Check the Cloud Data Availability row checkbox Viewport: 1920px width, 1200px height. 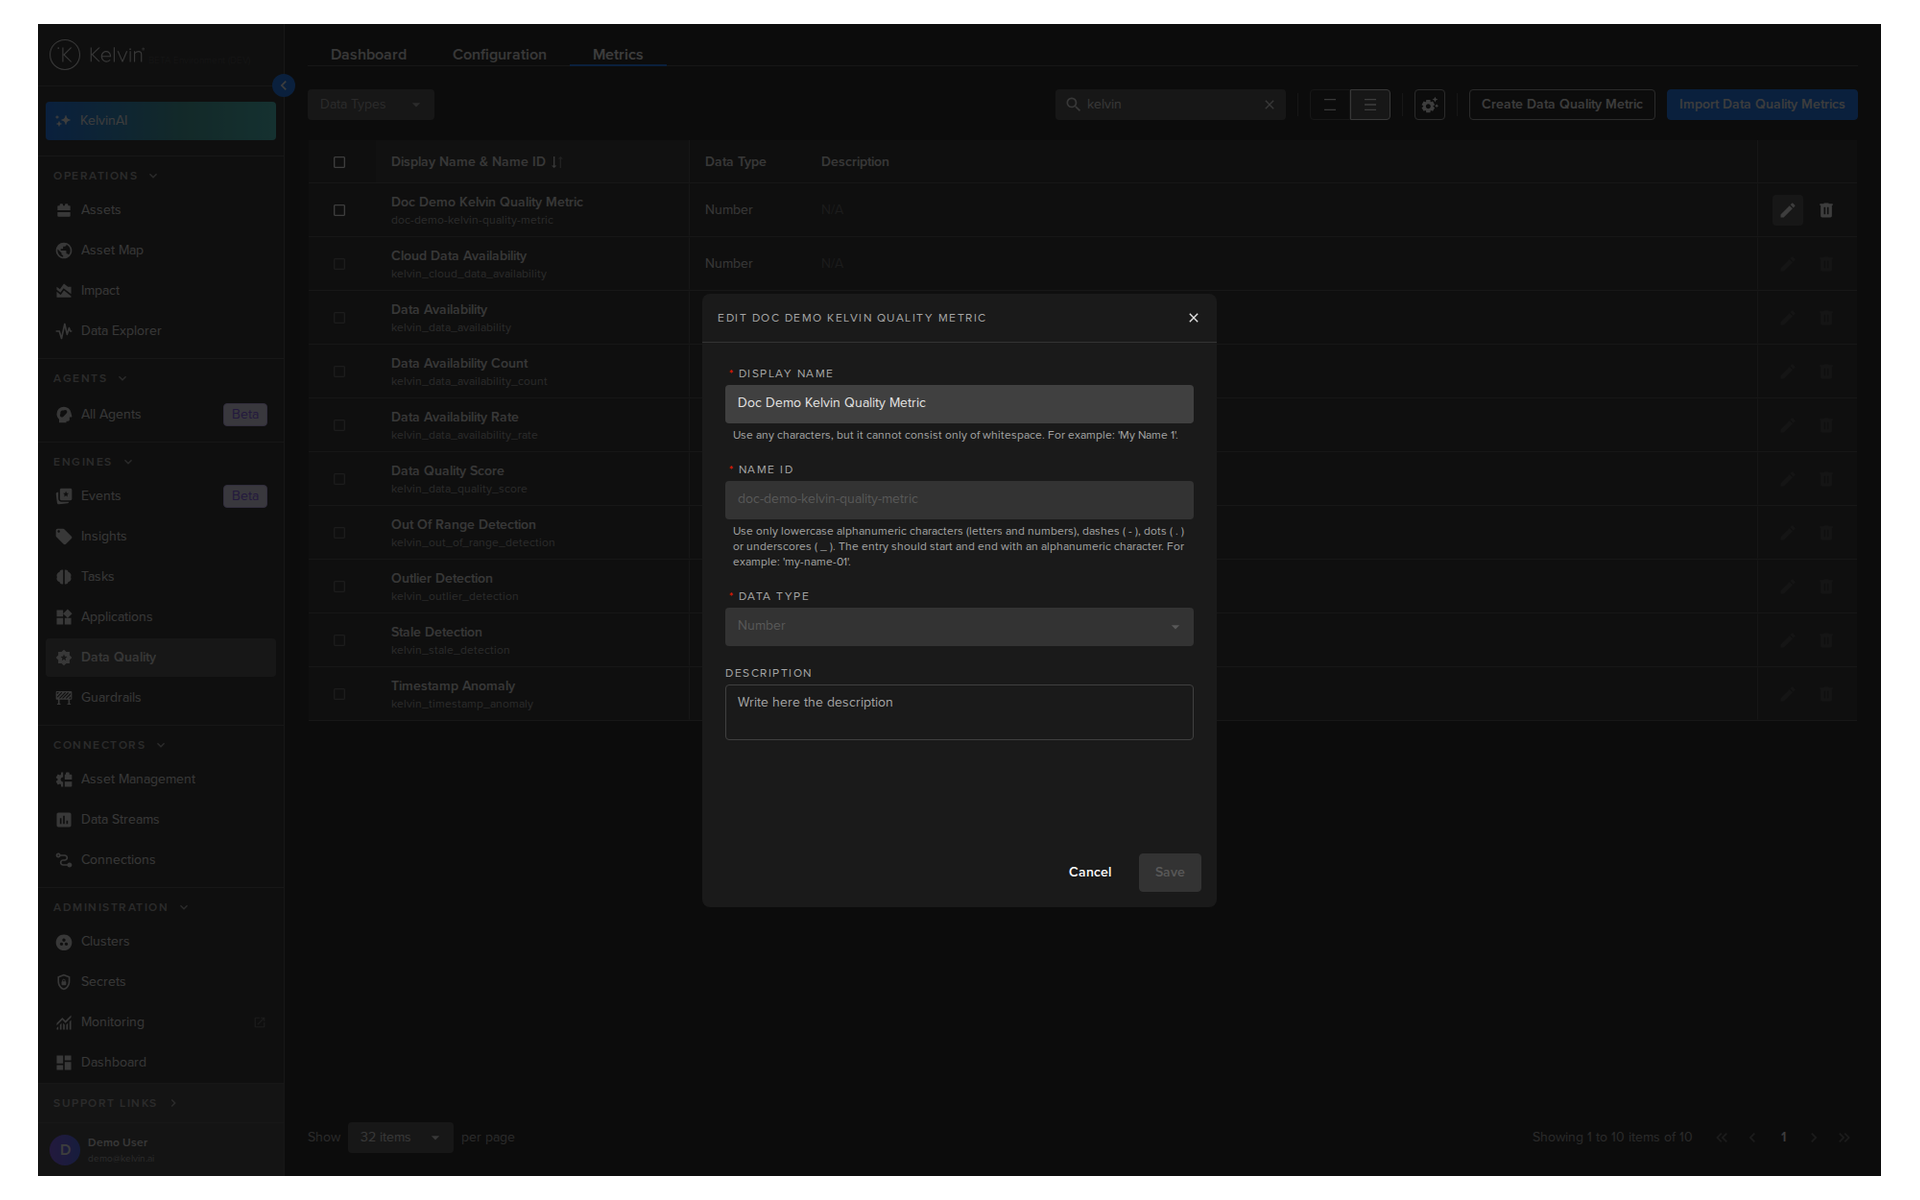[x=339, y=265]
